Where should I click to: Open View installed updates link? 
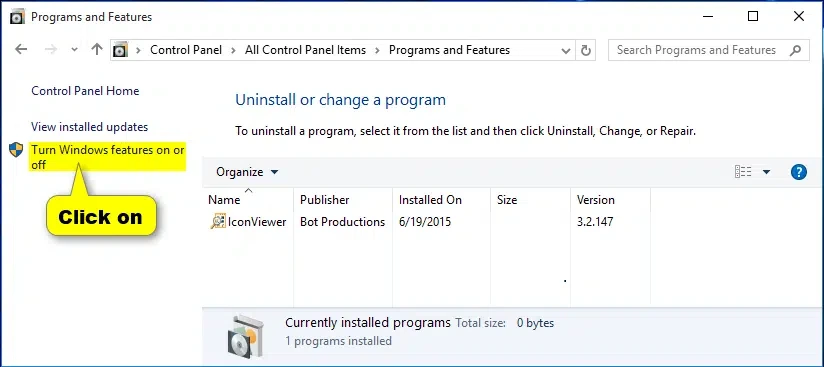(89, 127)
